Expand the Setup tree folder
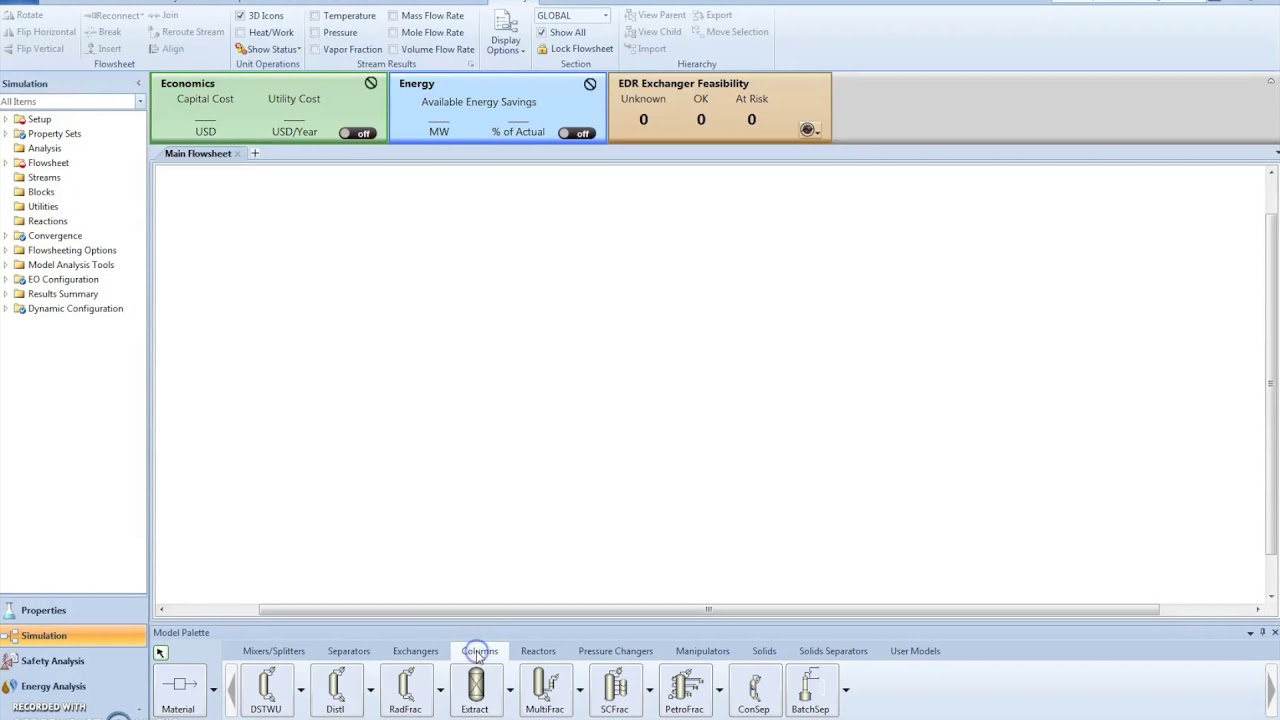Screen dimensions: 1280x720 6,119
